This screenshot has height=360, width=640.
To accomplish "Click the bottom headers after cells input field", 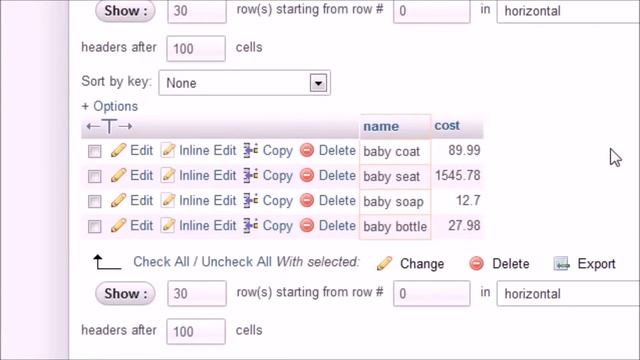I will (196, 331).
